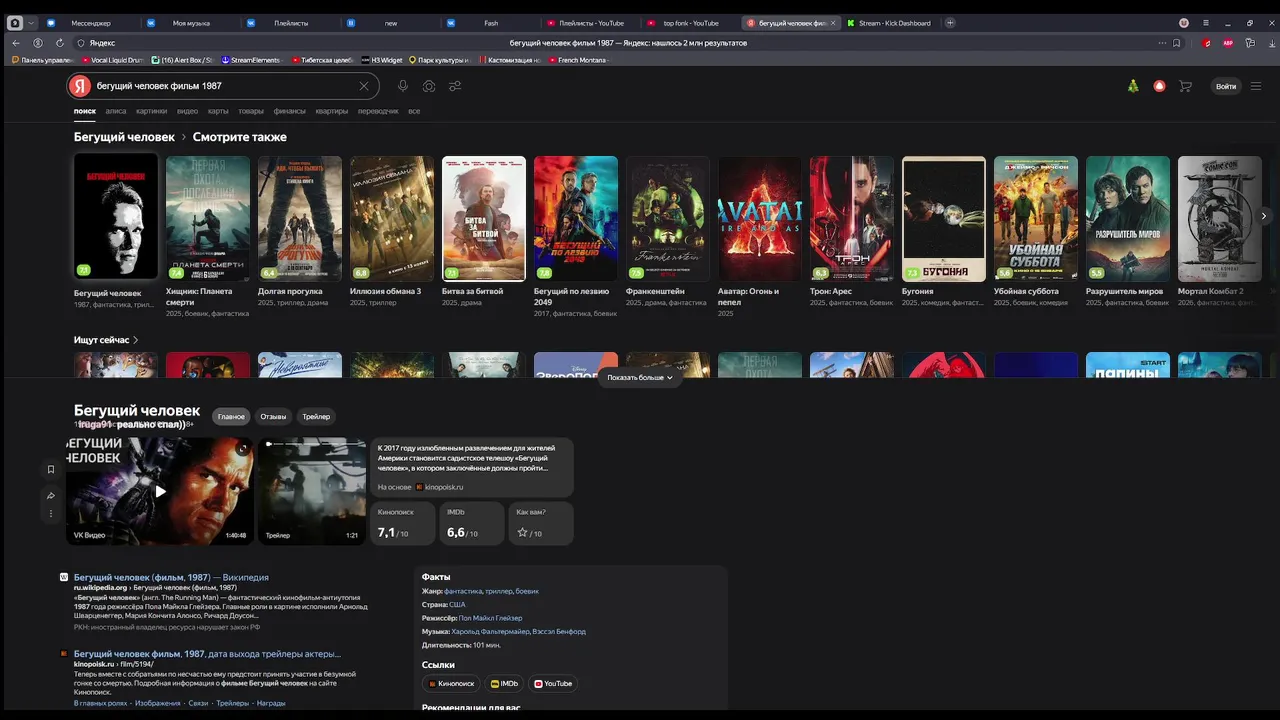
Task: Open the Кинопоиск 7,1 rating card
Action: click(x=403, y=524)
